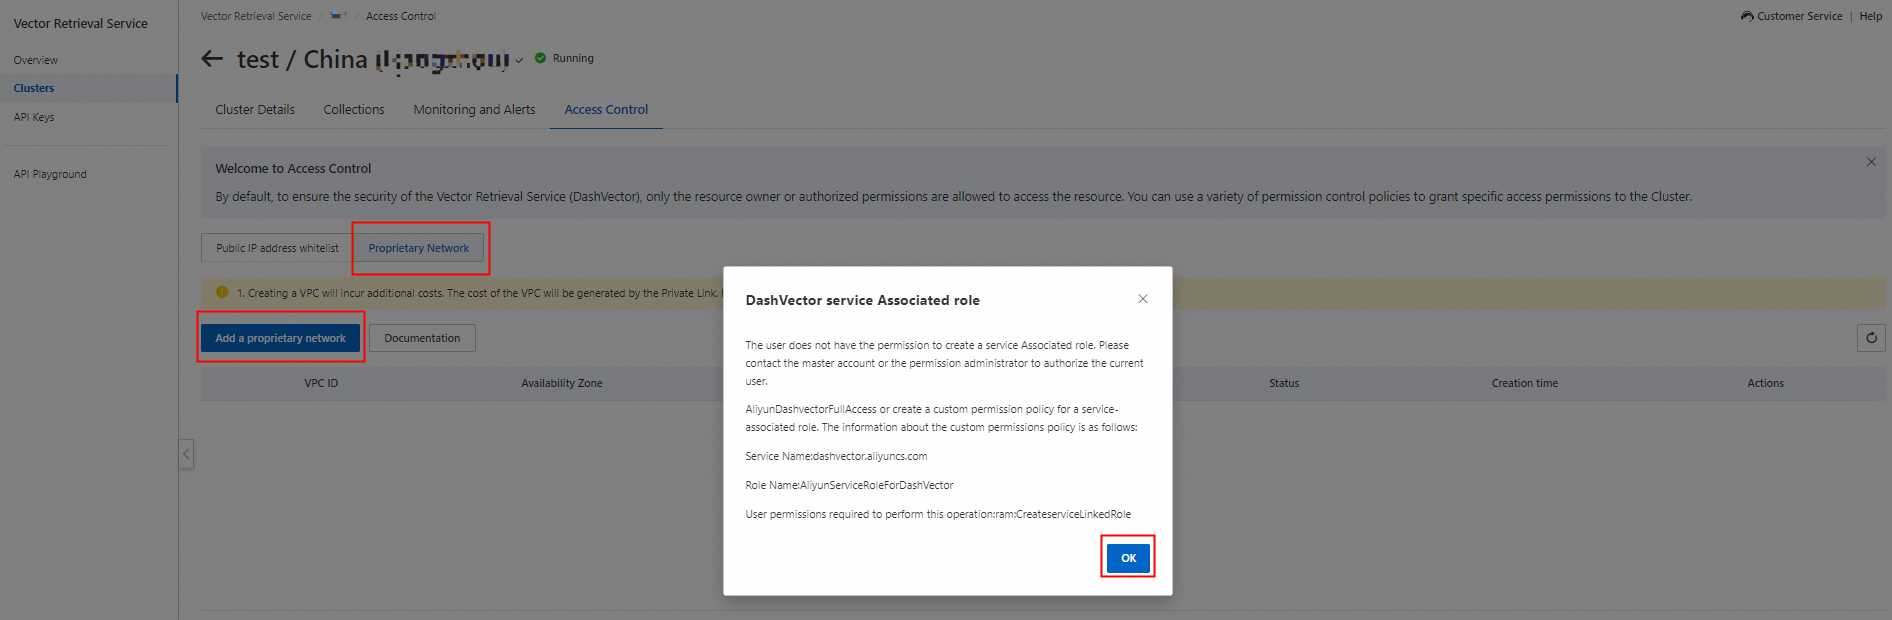Viewport: 1892px width, 620px height.
Task: Open API Playground in the sidebar
Action: click(x=50, y=174)
